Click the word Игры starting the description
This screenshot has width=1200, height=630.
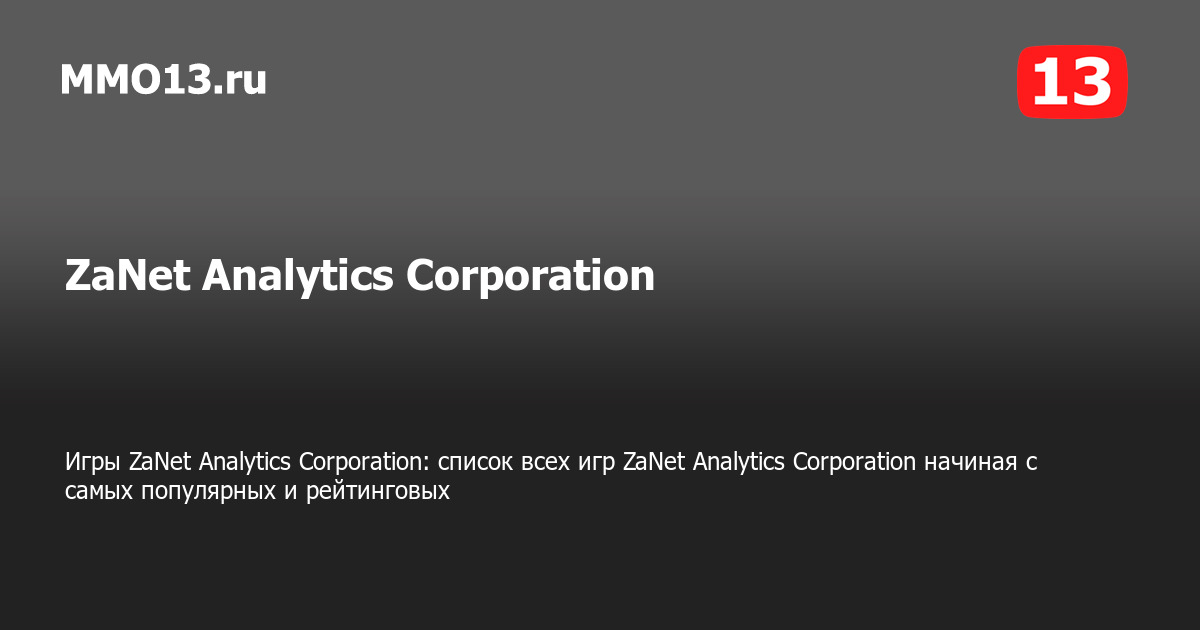point(94,462)
